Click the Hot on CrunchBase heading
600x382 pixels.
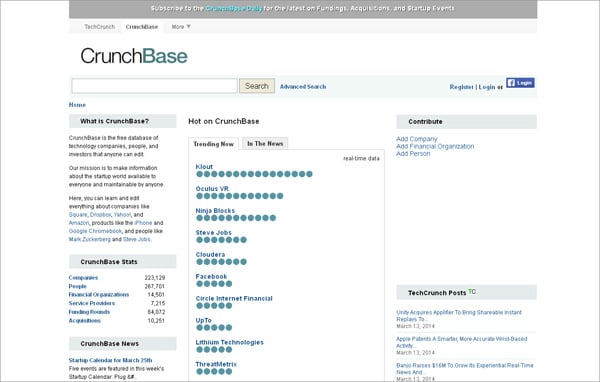(224, 121)
